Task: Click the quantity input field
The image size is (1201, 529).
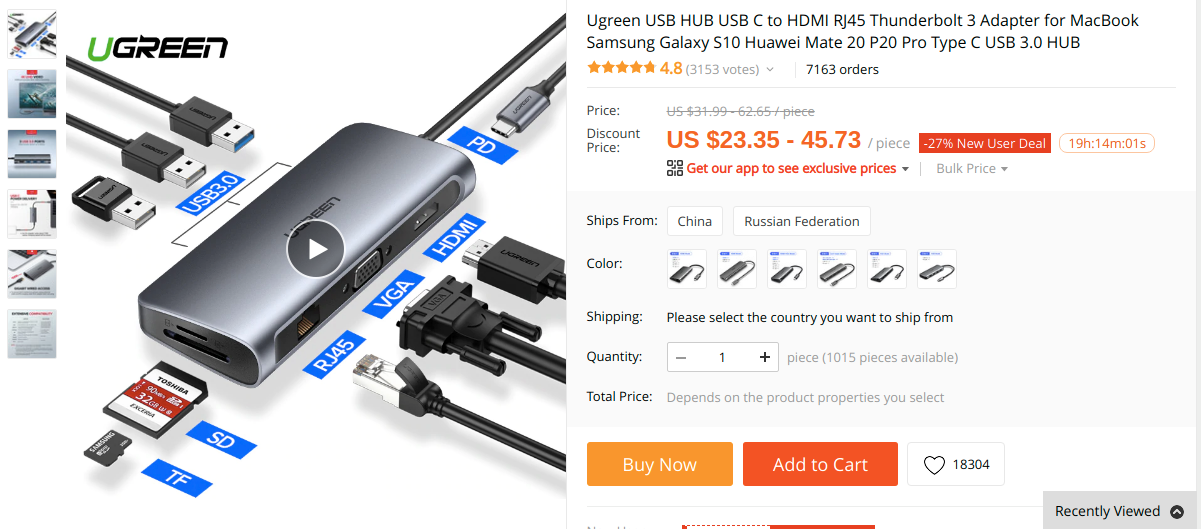Action: click(723, 357)
